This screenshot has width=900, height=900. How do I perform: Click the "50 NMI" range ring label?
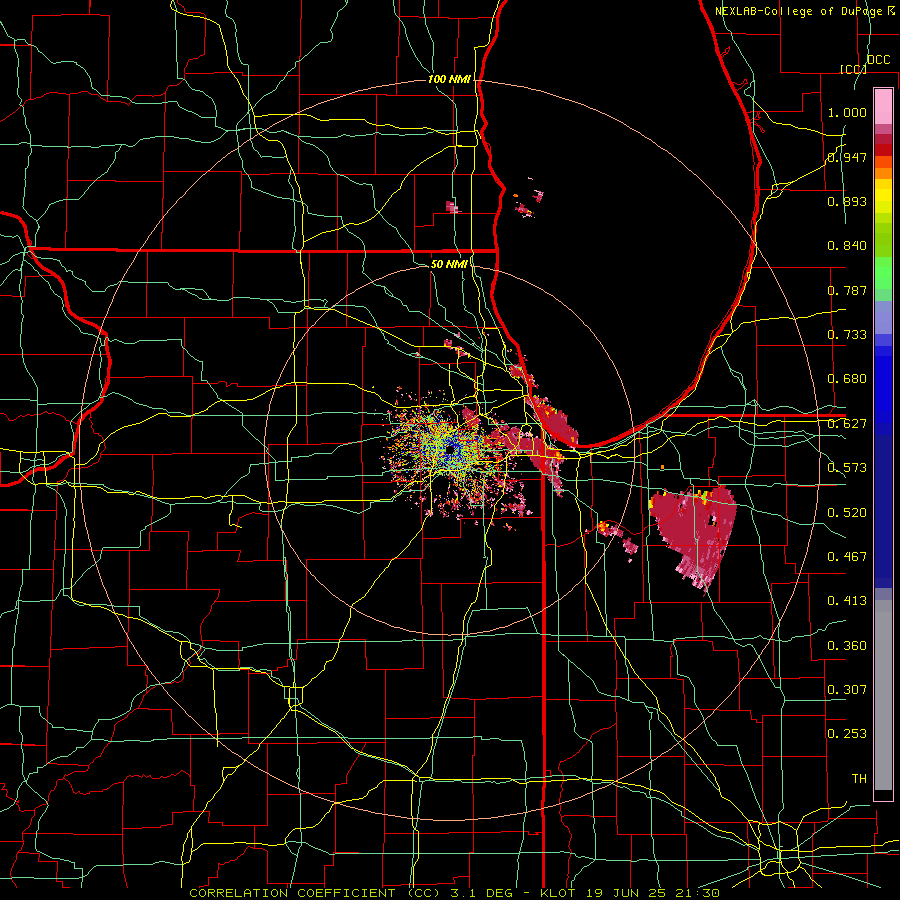[x=449, y=264]
